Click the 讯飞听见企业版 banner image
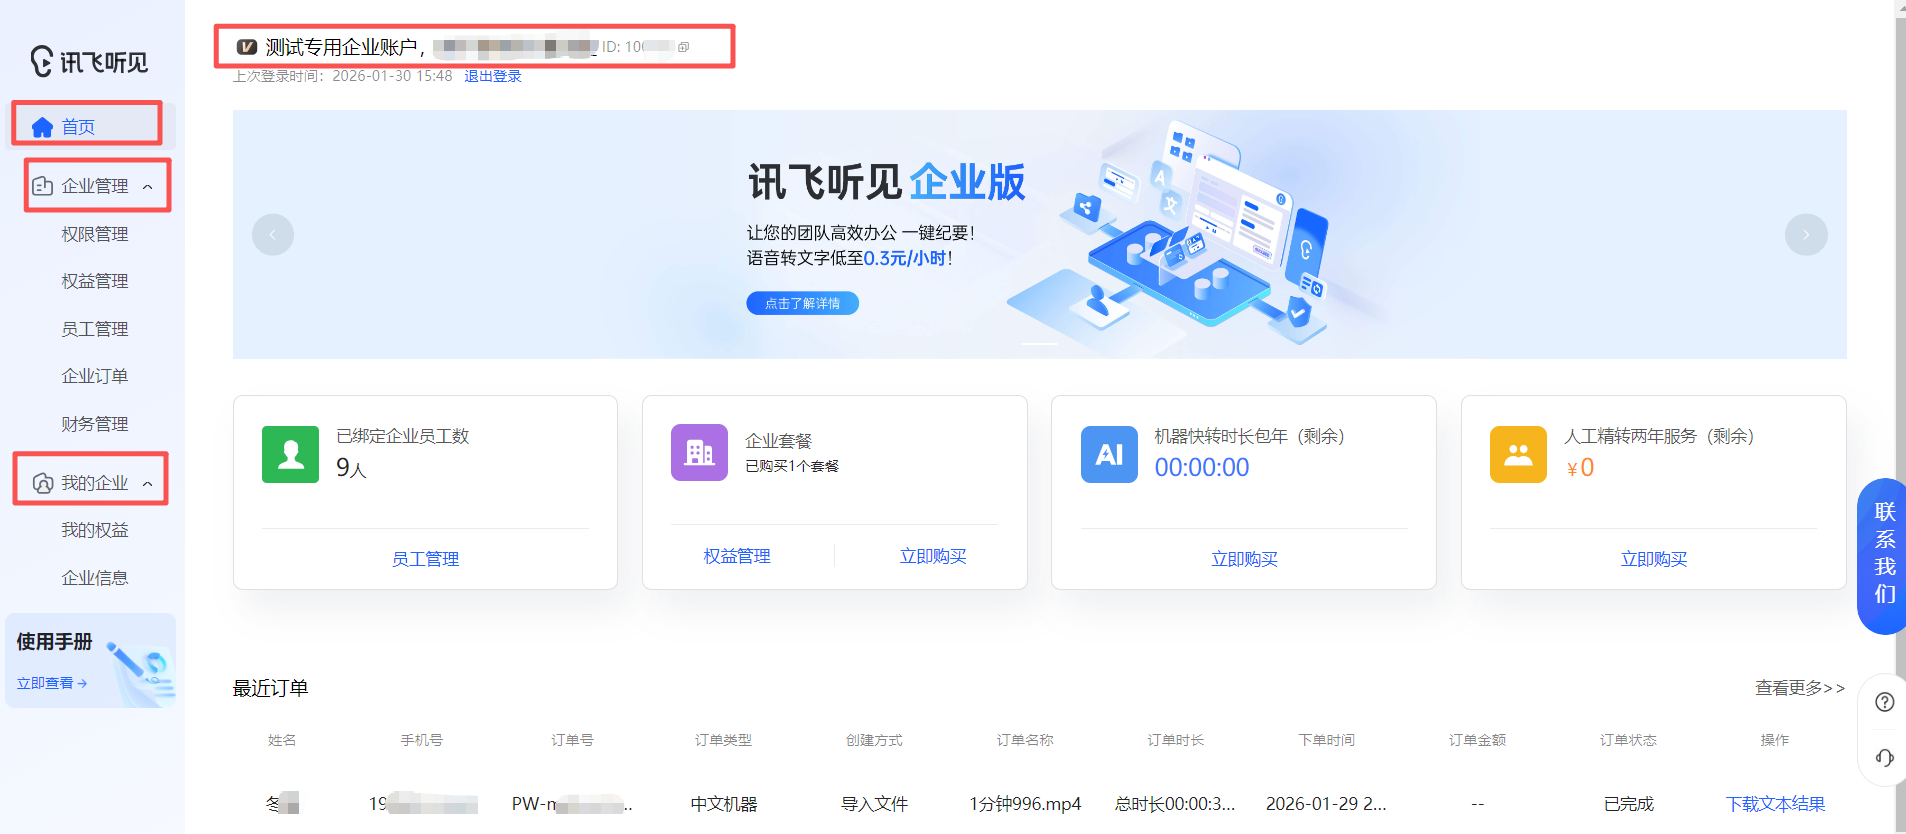The height and width of the screenshot is (834, 1906). point(1039,234)
